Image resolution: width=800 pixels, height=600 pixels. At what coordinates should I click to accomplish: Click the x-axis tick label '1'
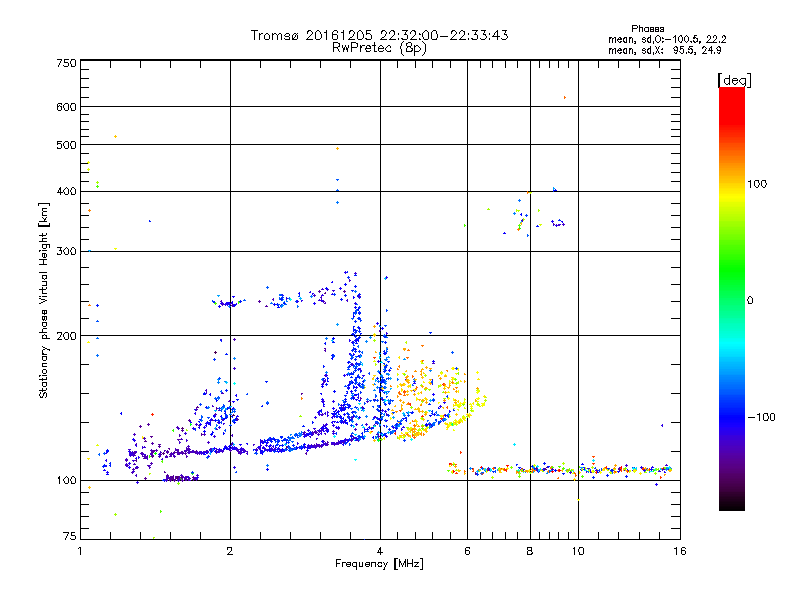80,551
